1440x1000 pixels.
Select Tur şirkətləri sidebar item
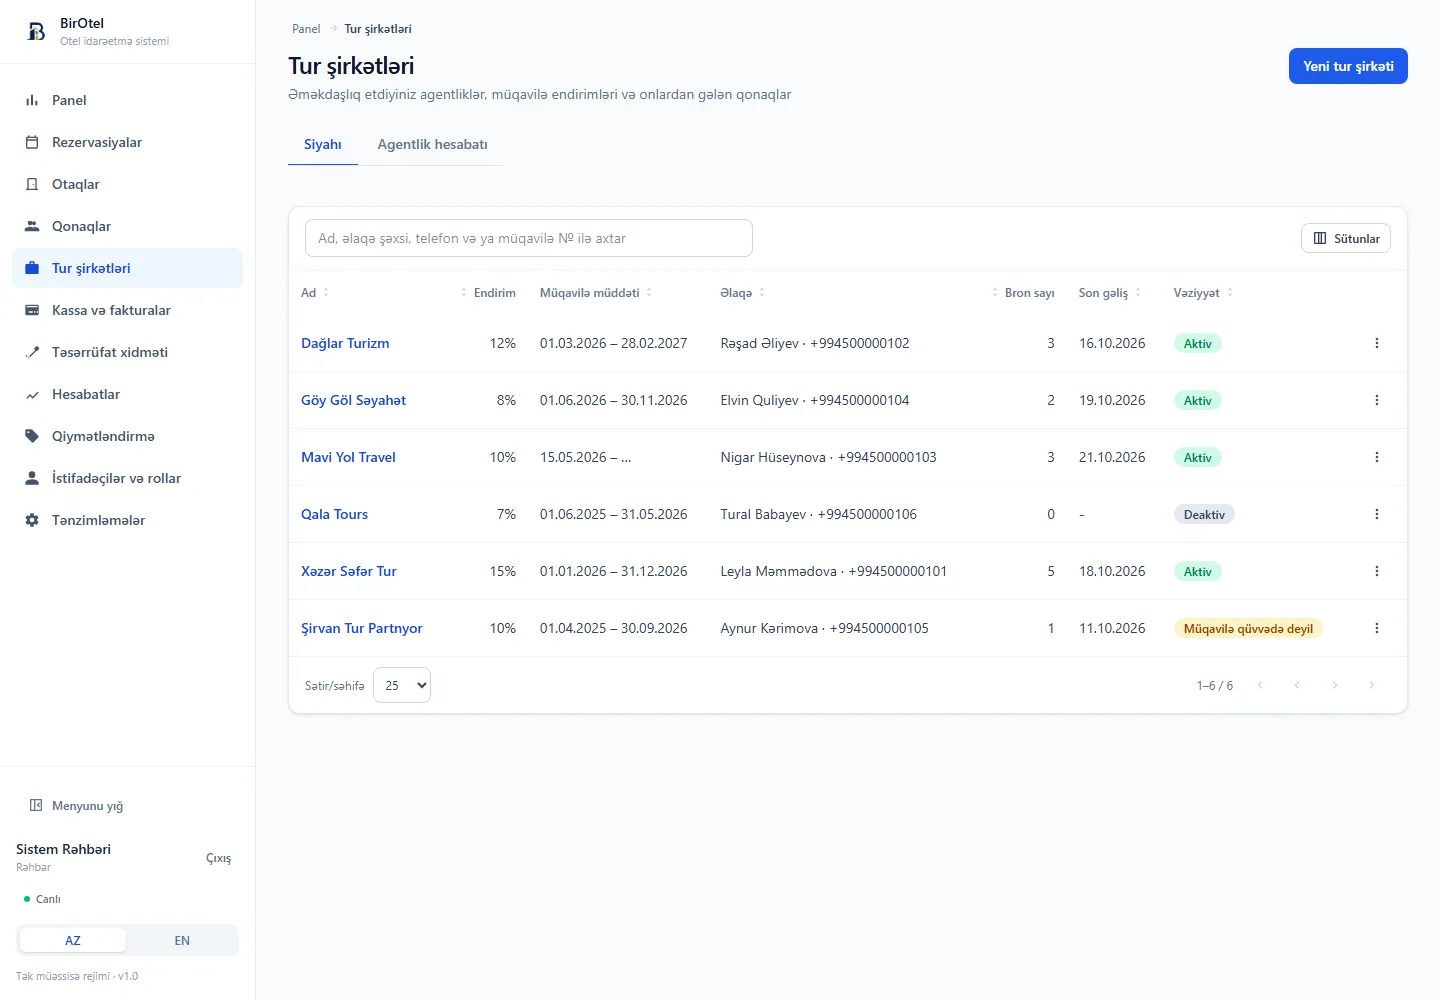pos(127,268)
